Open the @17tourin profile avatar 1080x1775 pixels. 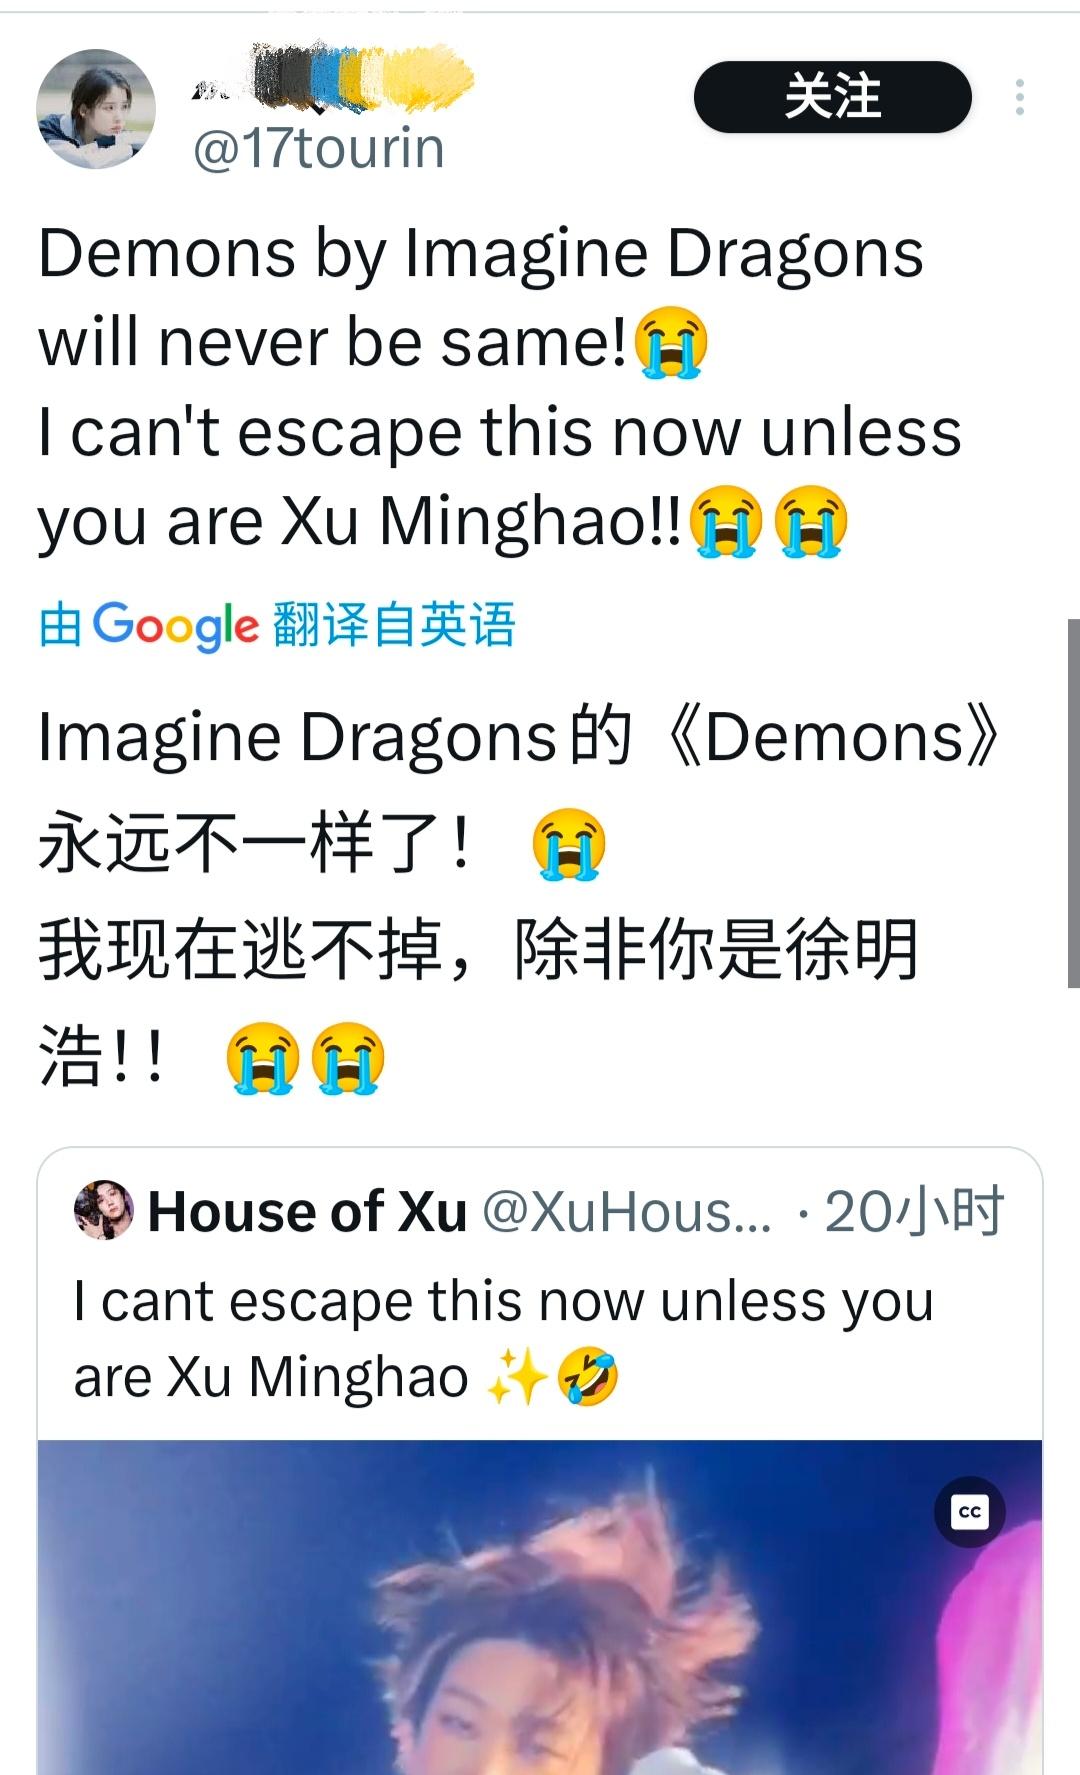pos(96,109)
